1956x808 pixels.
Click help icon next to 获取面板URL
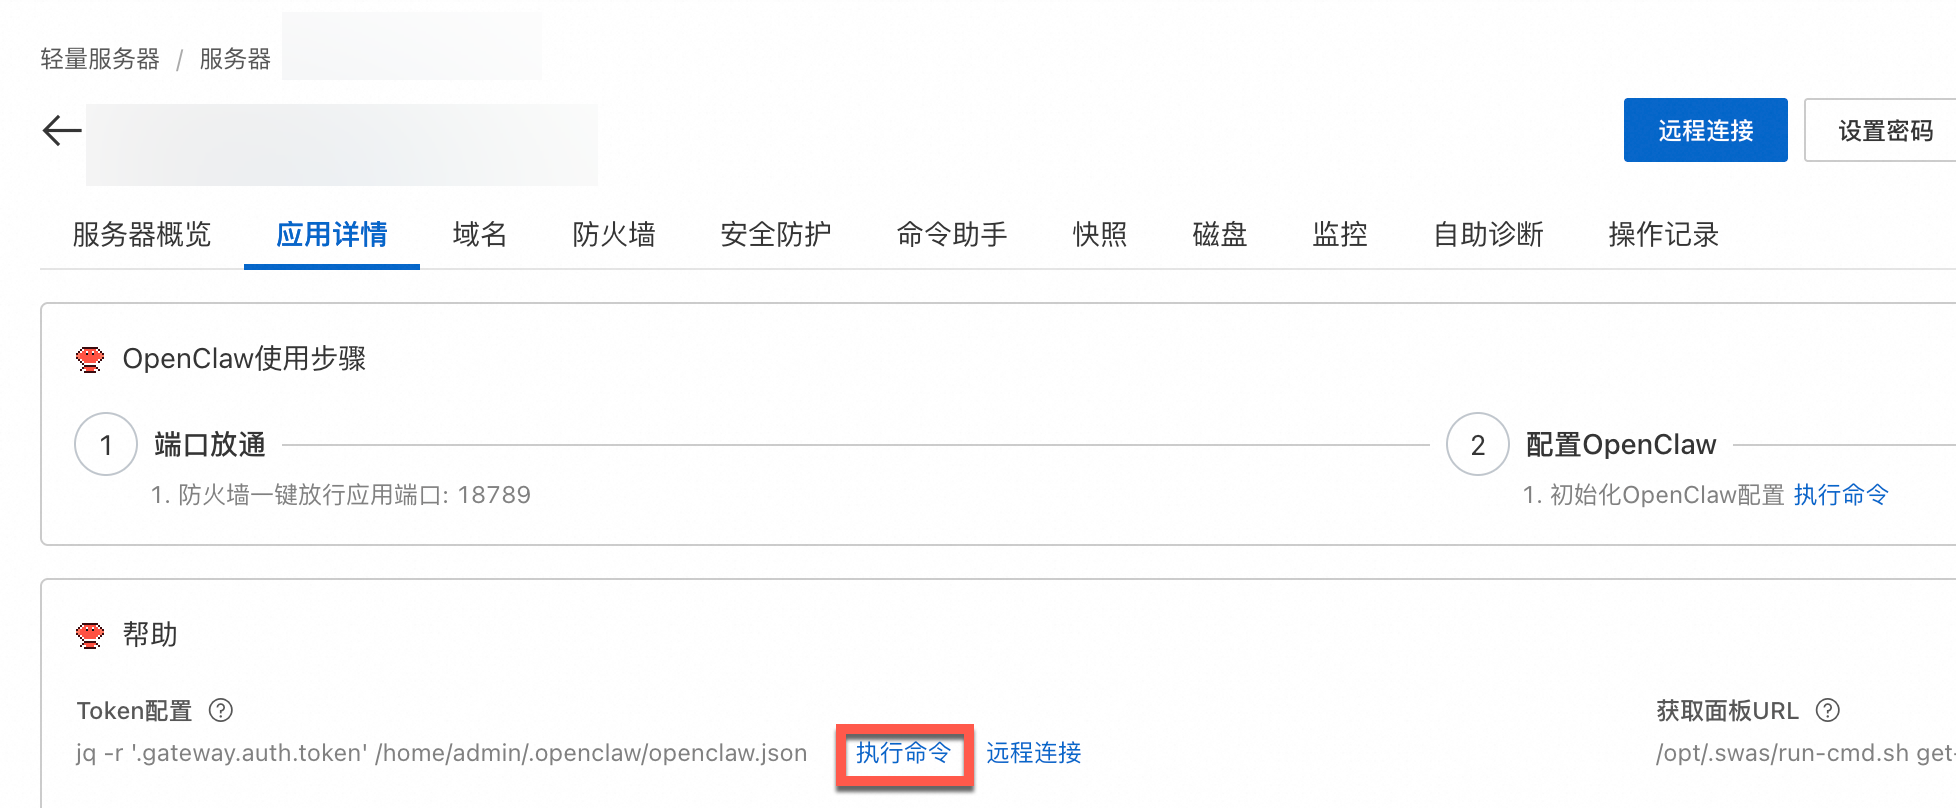click(x=1828, y=710)
